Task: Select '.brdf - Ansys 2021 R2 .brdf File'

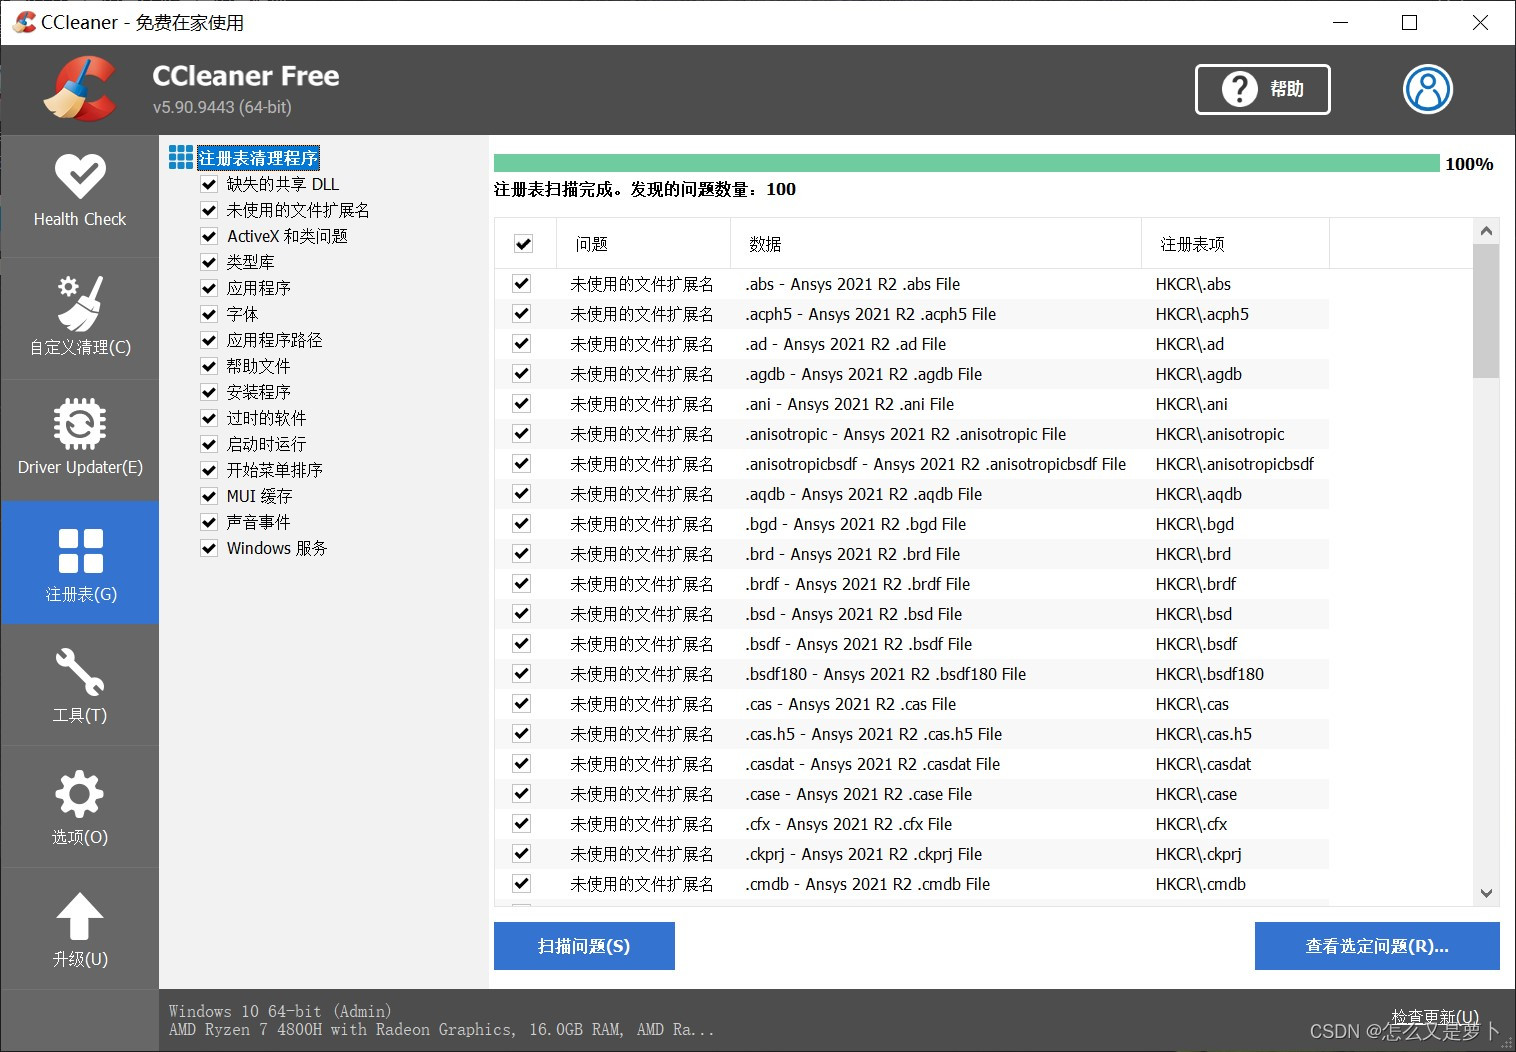Action: pyautogui.click(x=857, y=584)
